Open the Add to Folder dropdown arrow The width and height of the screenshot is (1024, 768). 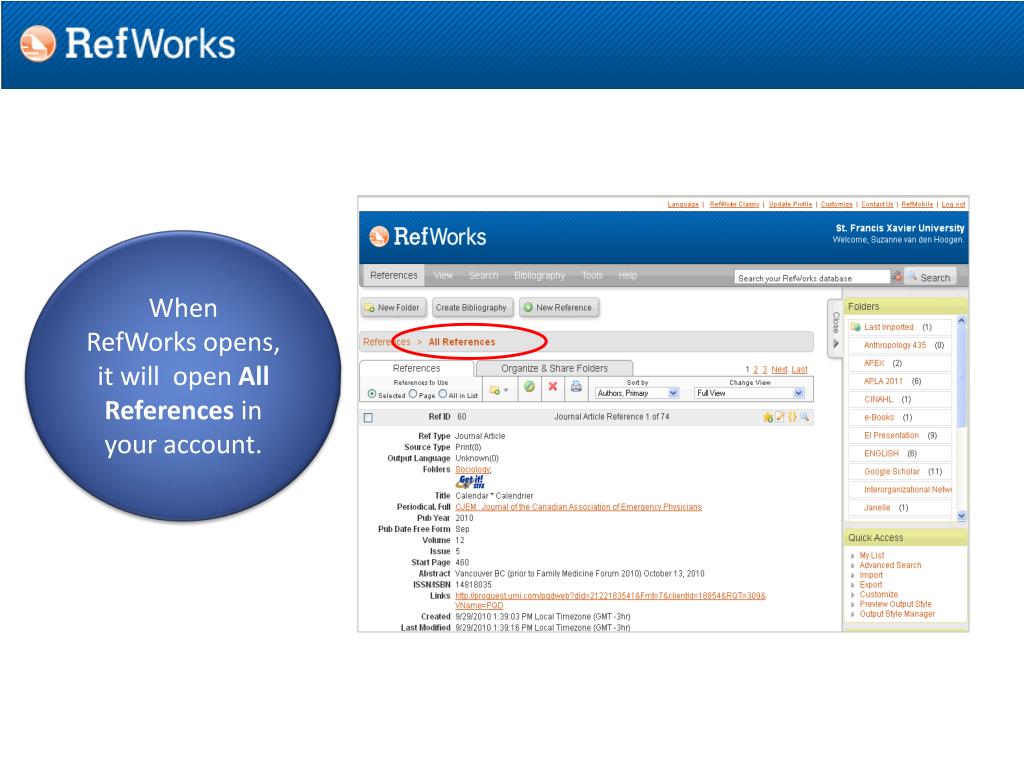click(x=506, y=391)
